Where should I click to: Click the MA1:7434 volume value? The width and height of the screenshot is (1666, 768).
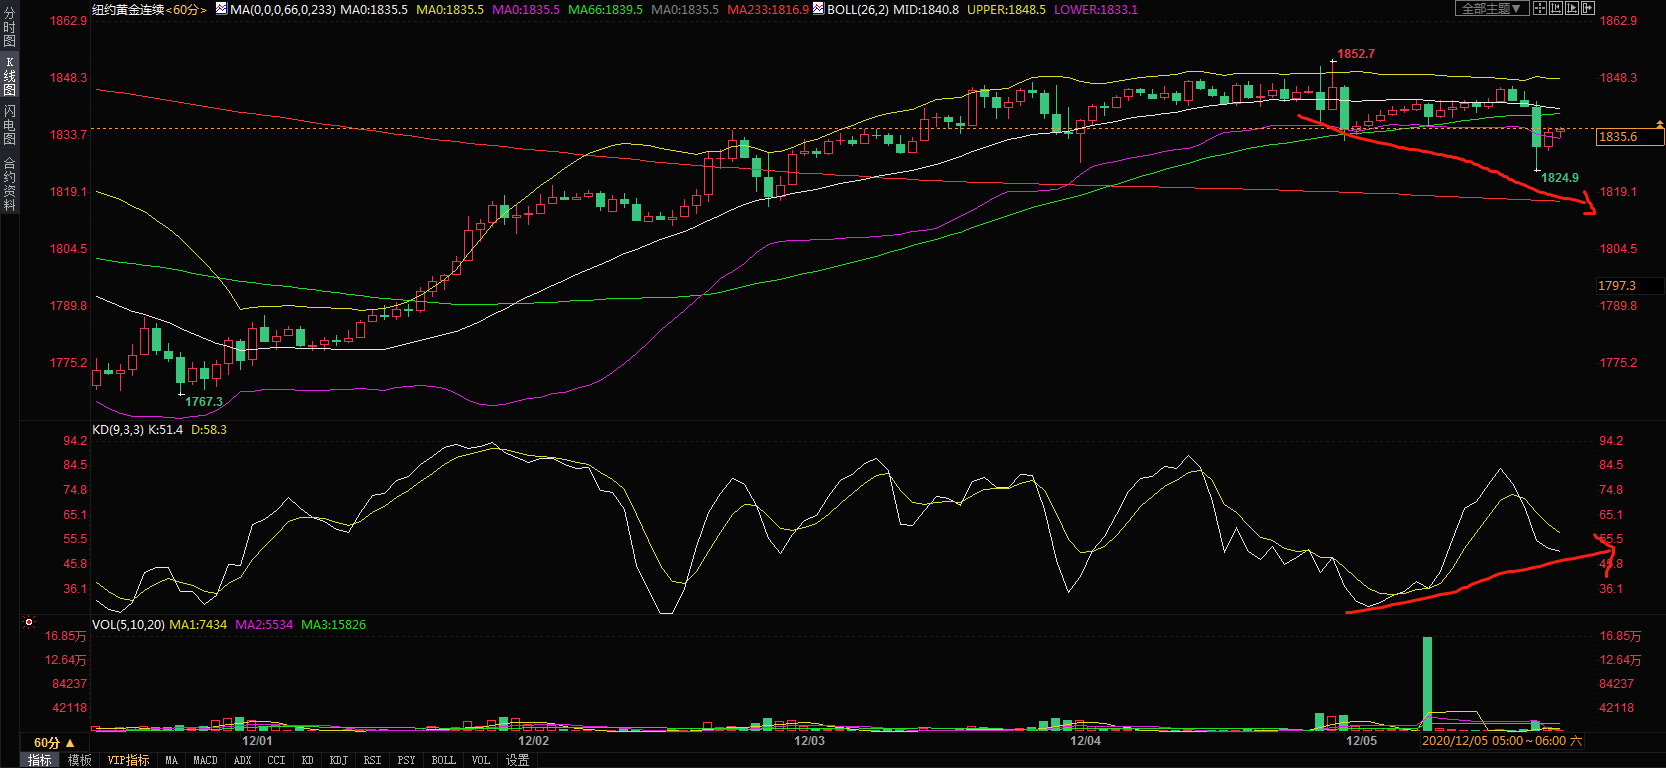[198, 625]
